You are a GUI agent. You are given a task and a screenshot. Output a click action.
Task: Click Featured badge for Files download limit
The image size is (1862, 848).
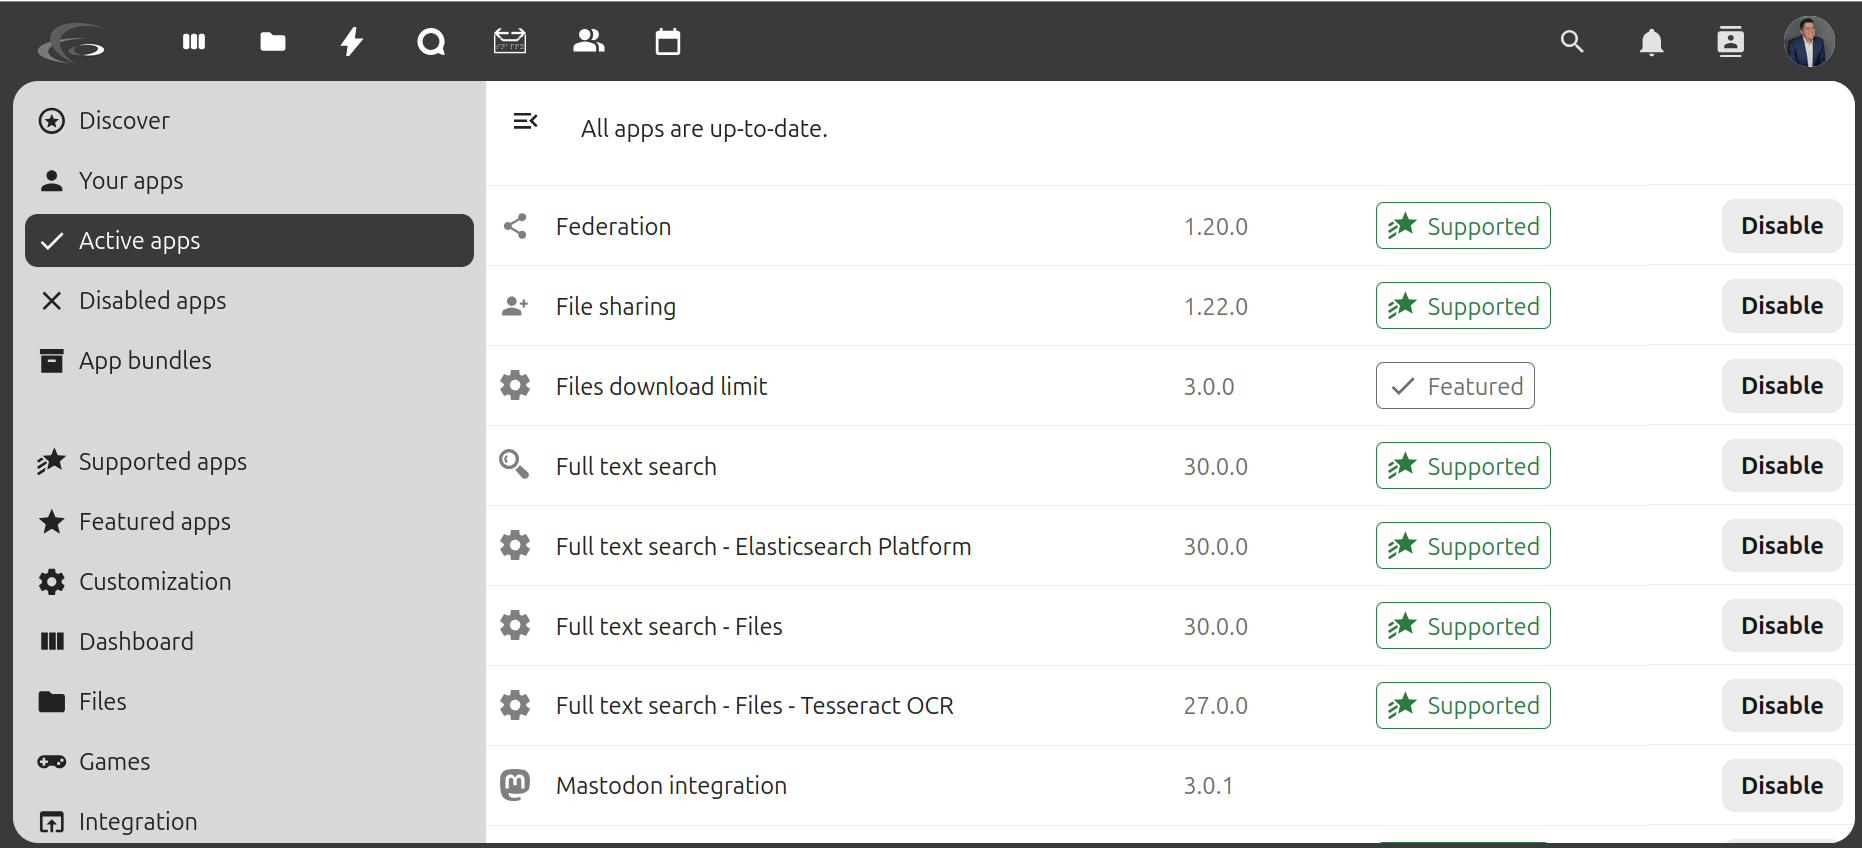point(1455,386)
